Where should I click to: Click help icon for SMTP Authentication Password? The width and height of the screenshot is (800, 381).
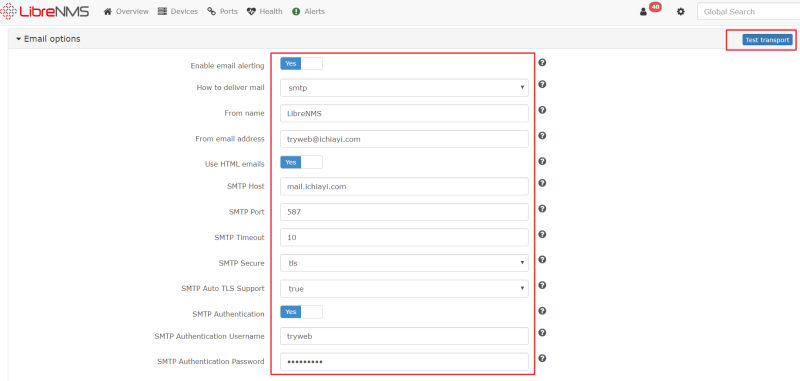pos(542,358)
